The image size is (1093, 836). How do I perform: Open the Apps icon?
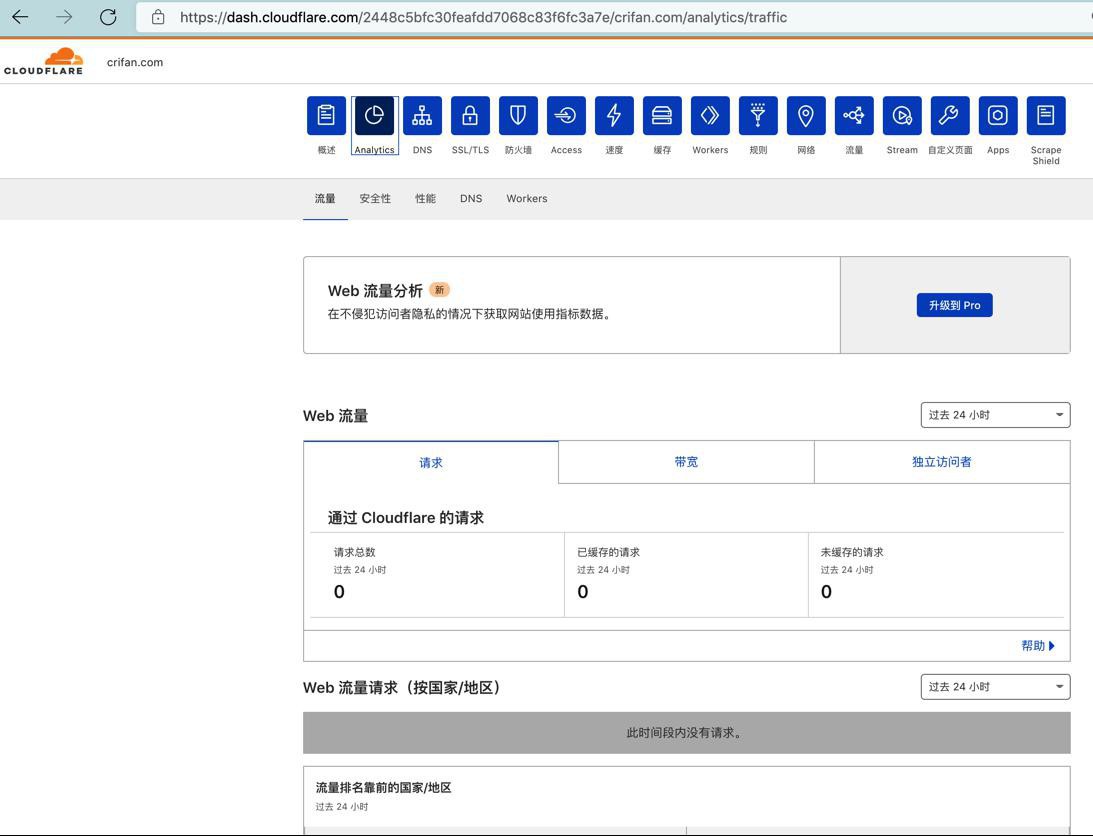pos(998,116)
